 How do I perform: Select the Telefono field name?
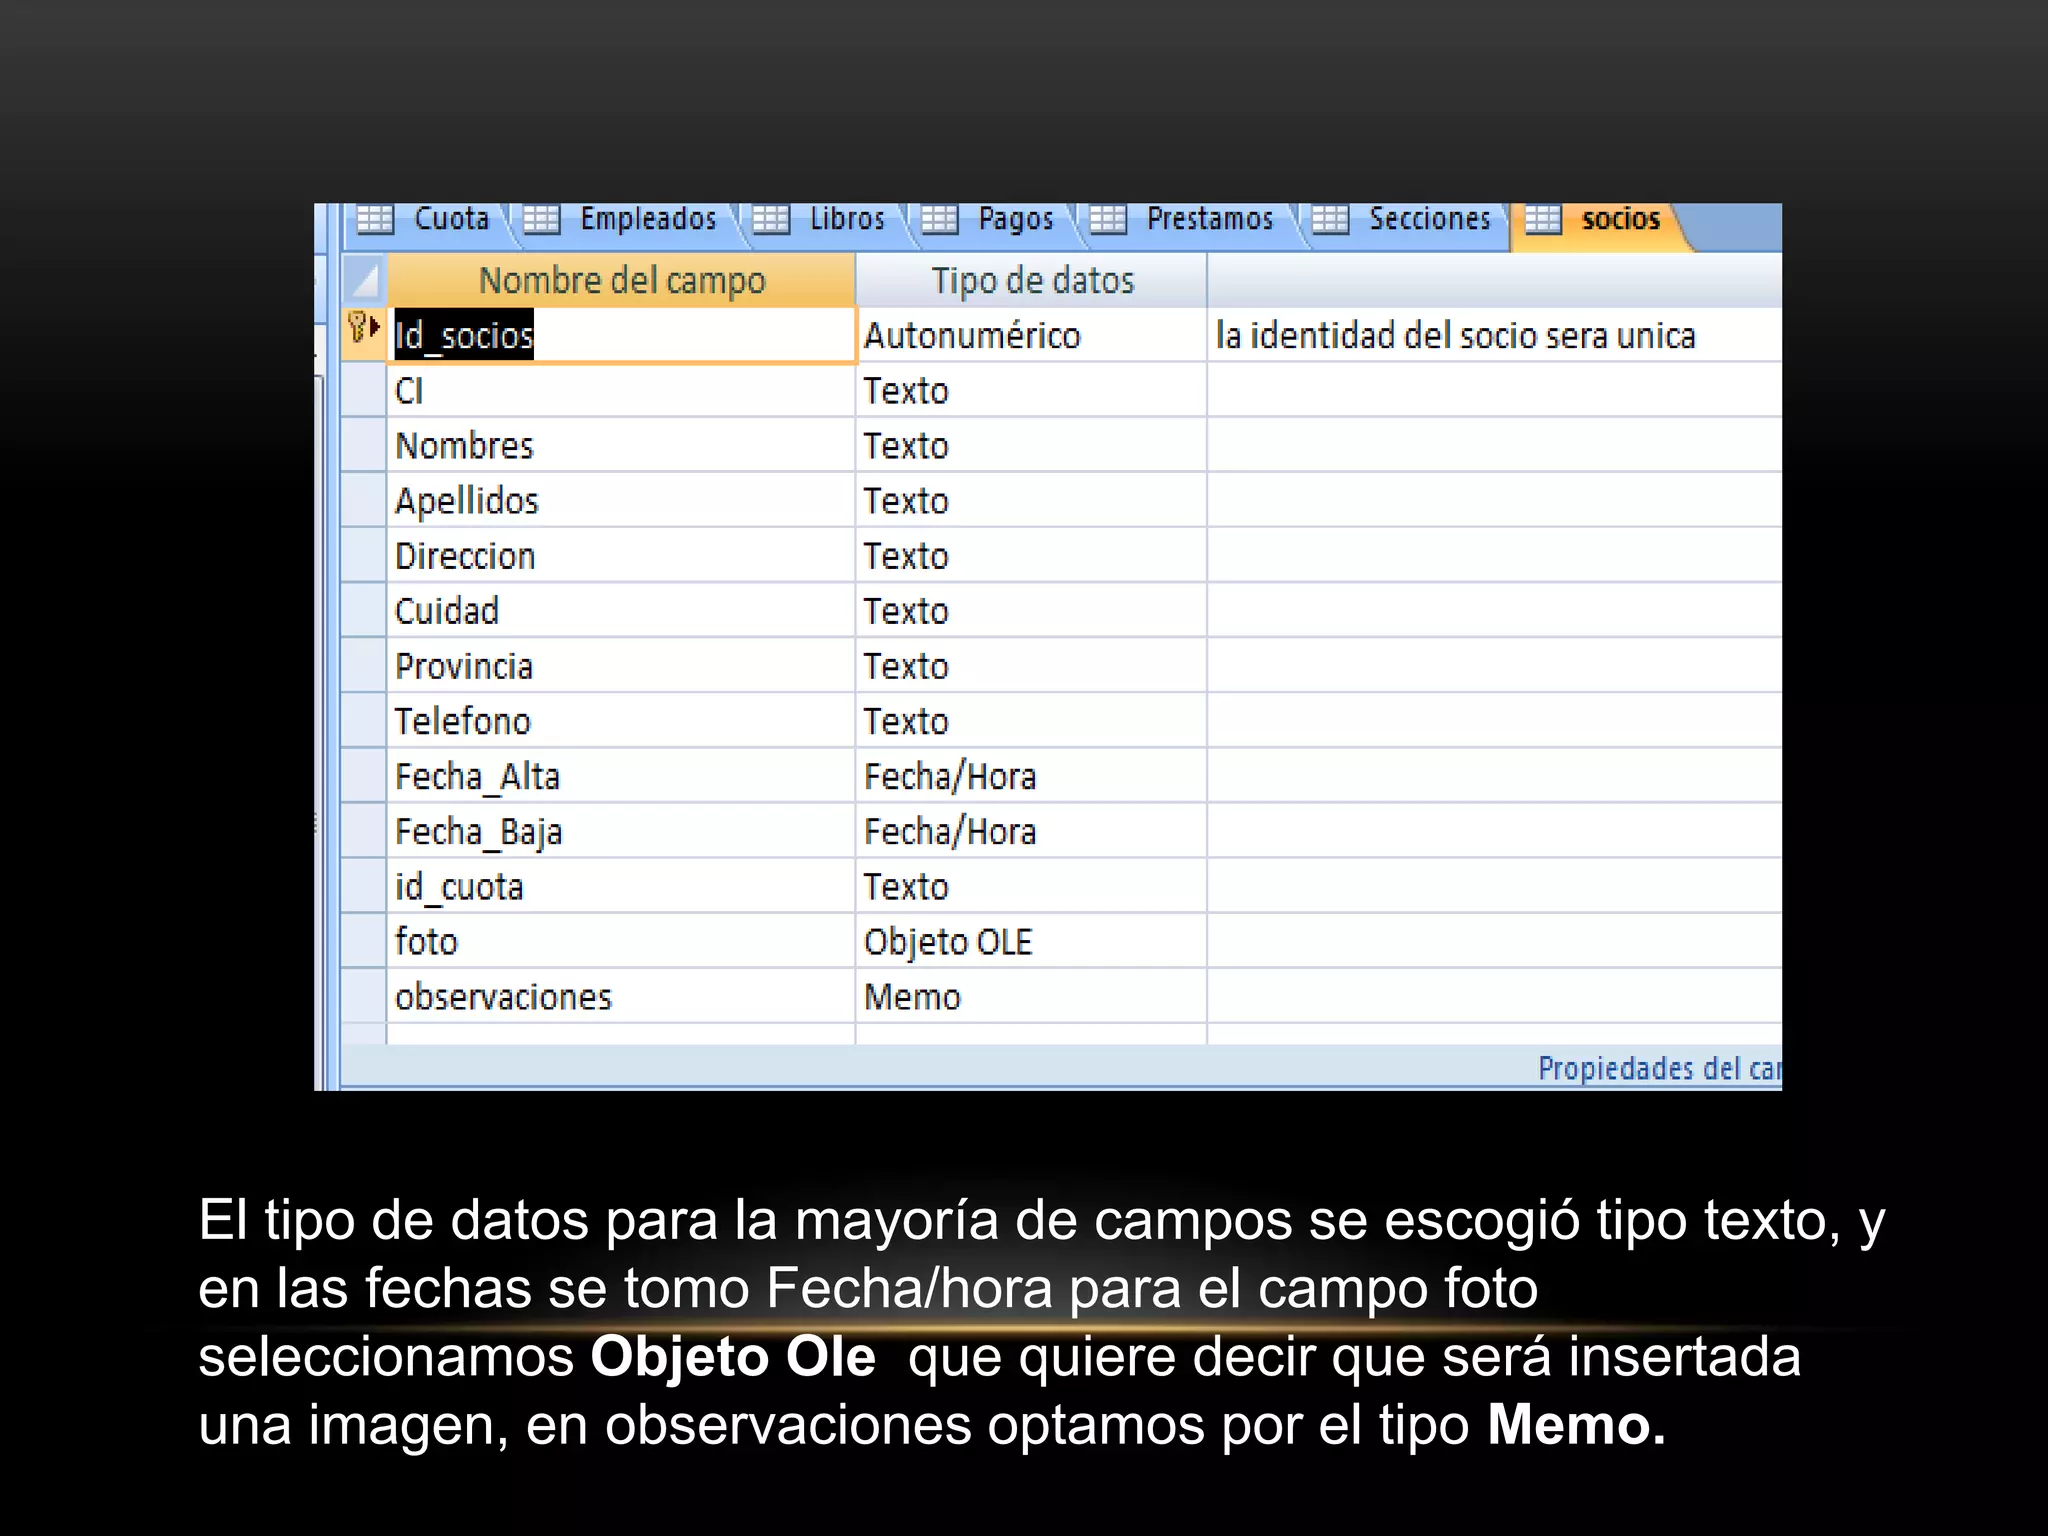[x=621, y=720]
